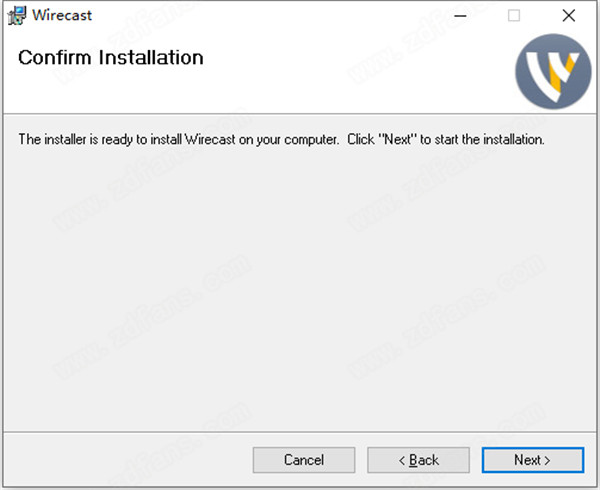Click the quoted "Next" word in instructions
The height and width of the screenshot is (490, 600).
point(398,139)
